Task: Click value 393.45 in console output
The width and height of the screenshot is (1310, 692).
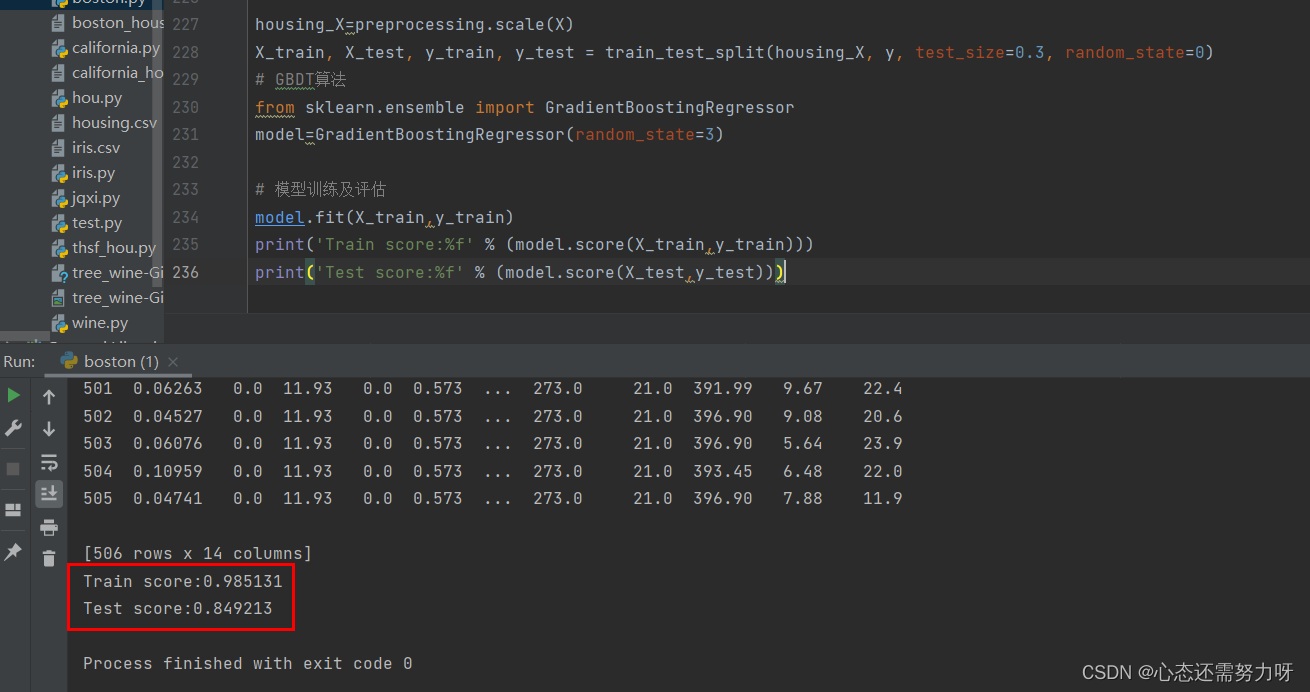Action: [x=722, y=471]
